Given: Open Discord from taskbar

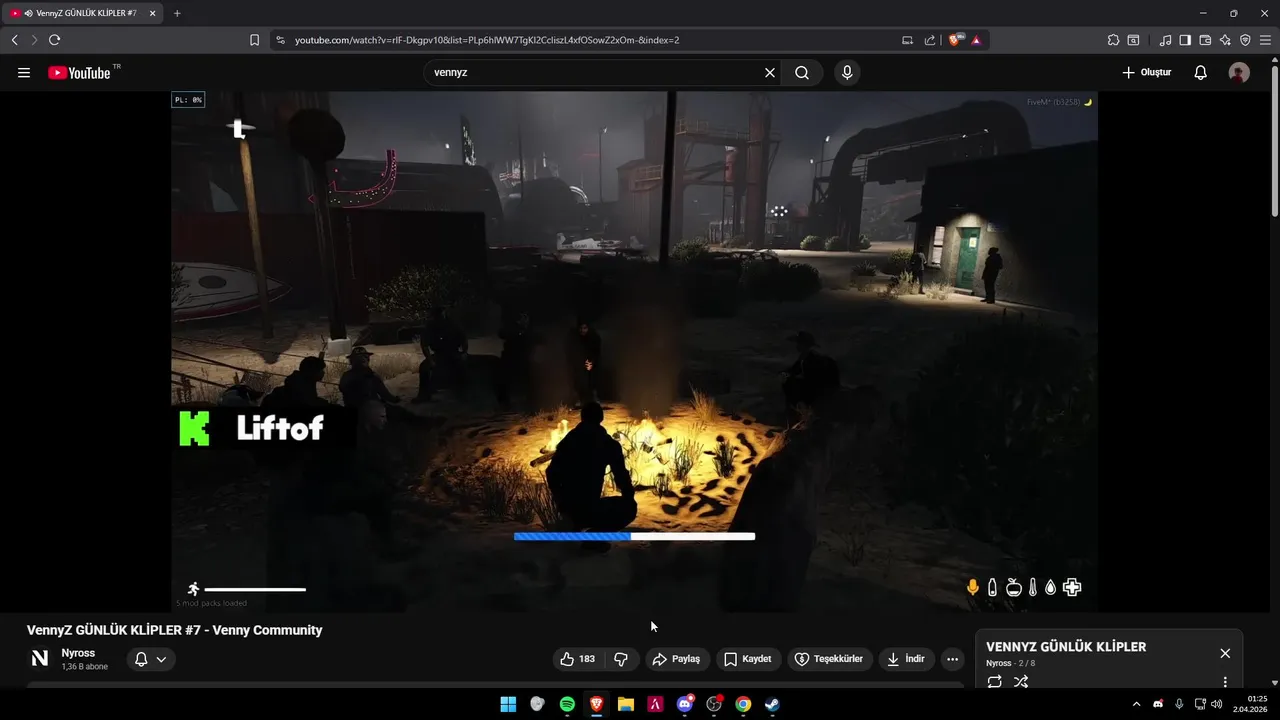Looking at the screenshot, I should click(685, 704).
